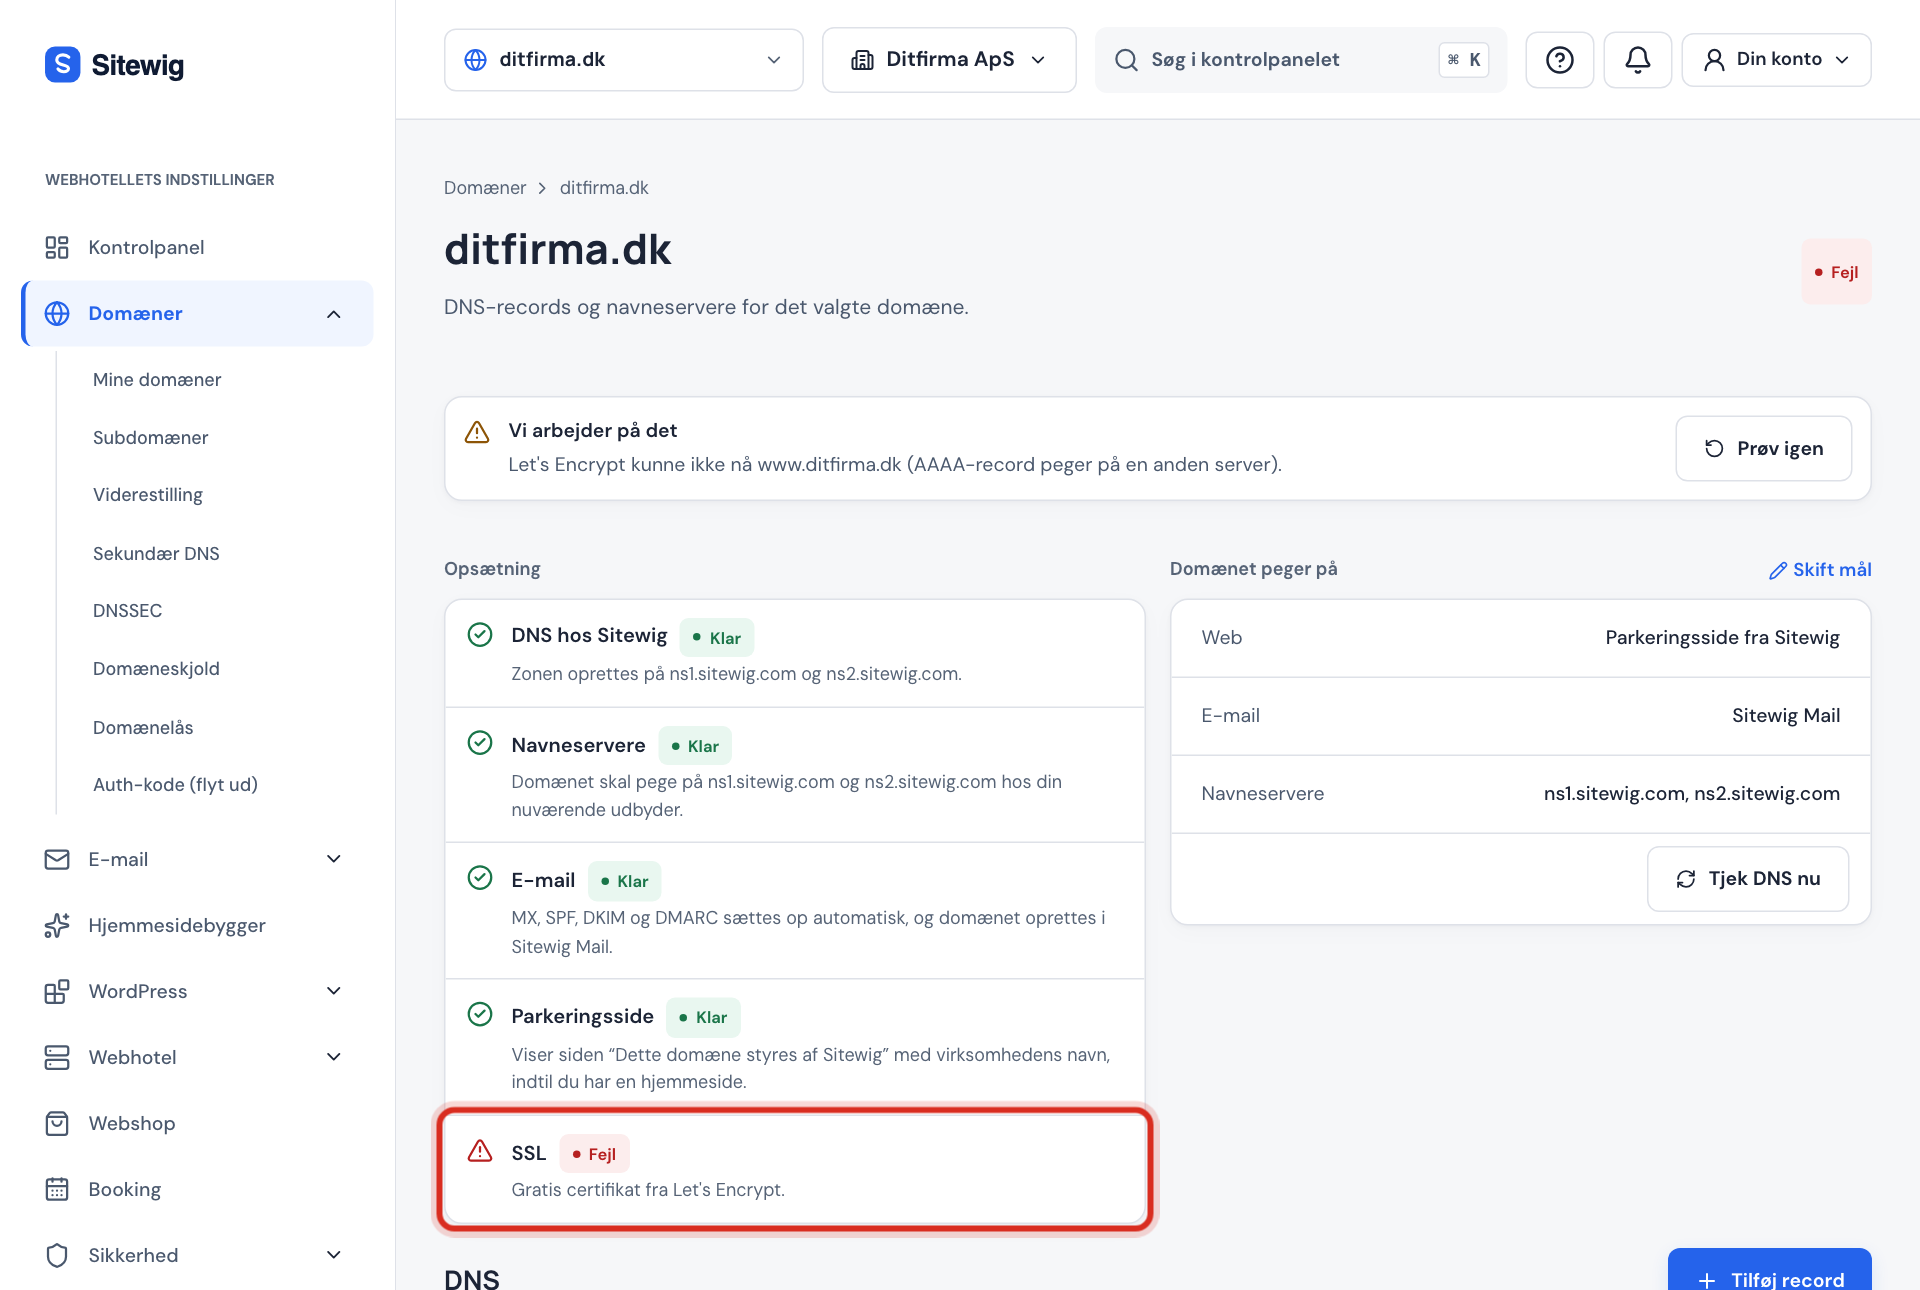Go to Subdomæner submenu item
The height and width of the screenshot is (1290, 1920).
click(151, 438)
